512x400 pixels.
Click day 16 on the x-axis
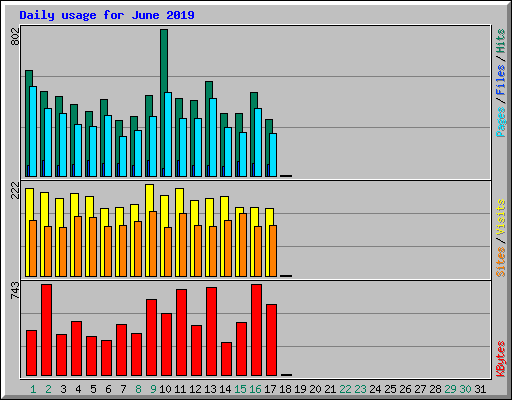coord(255,389)
